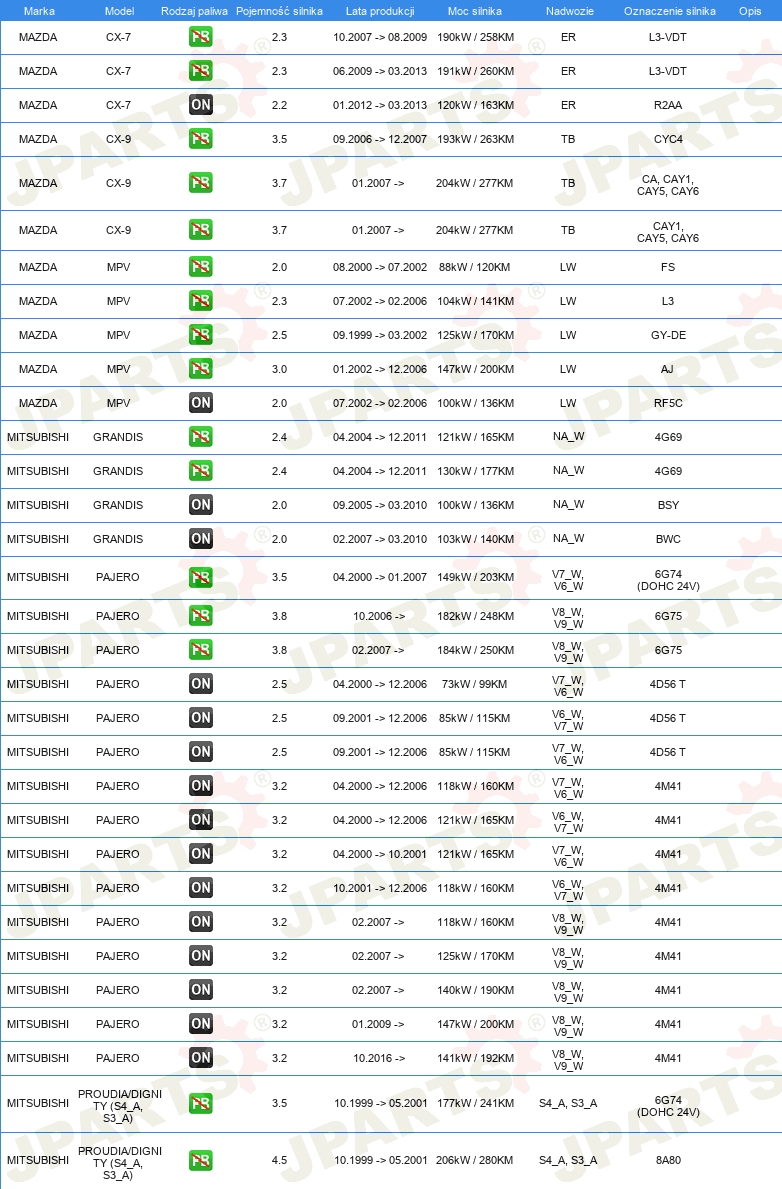
Task: Click diesel ON icon for CX-7 R2AA
Action: (x=200, y=105)
